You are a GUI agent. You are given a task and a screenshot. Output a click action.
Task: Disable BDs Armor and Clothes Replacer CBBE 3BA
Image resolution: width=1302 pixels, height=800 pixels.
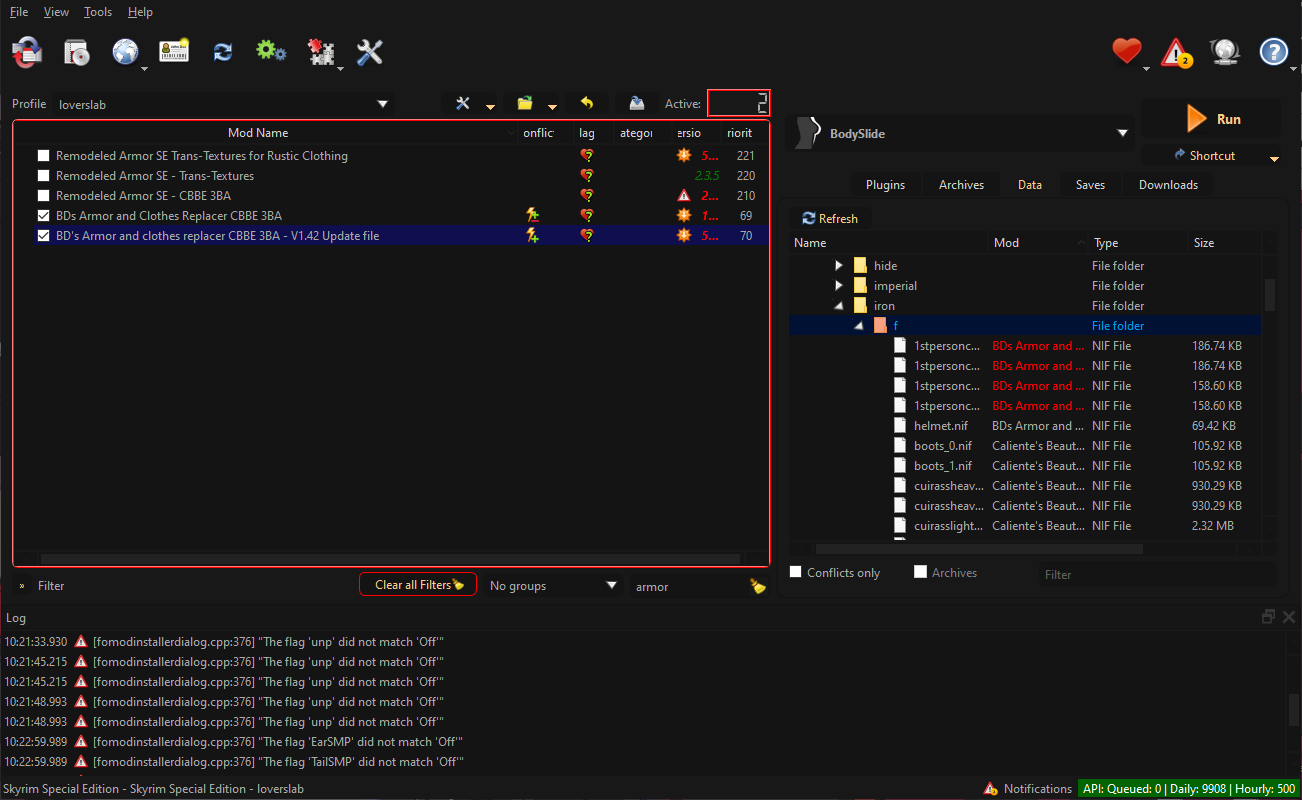click(x=43, y=216)
